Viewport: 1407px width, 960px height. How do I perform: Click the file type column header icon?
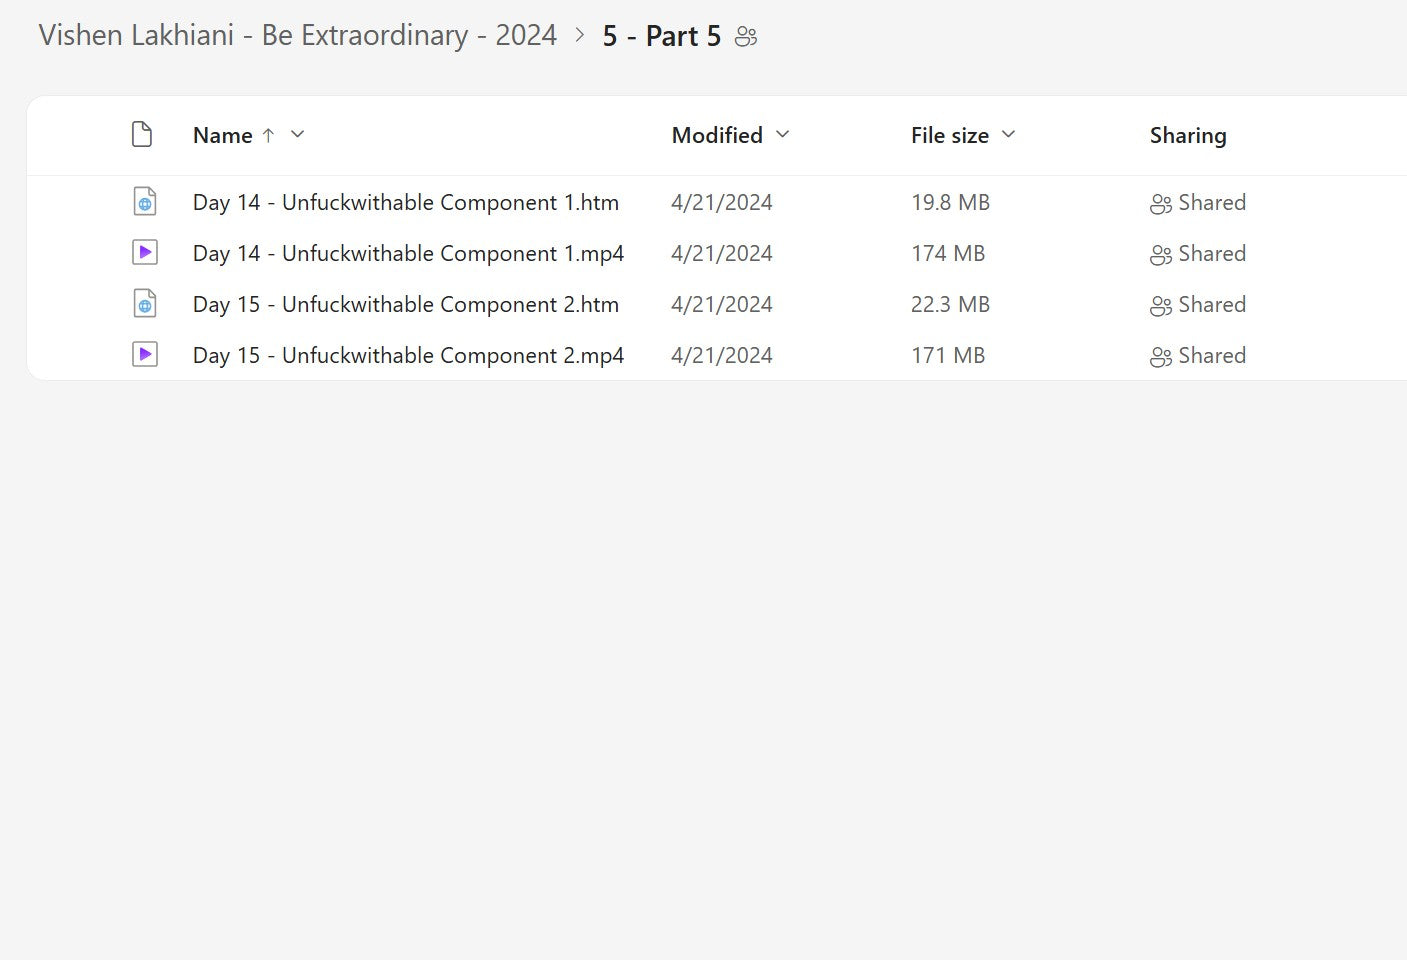pyautogui.click(x=142, y=135)
